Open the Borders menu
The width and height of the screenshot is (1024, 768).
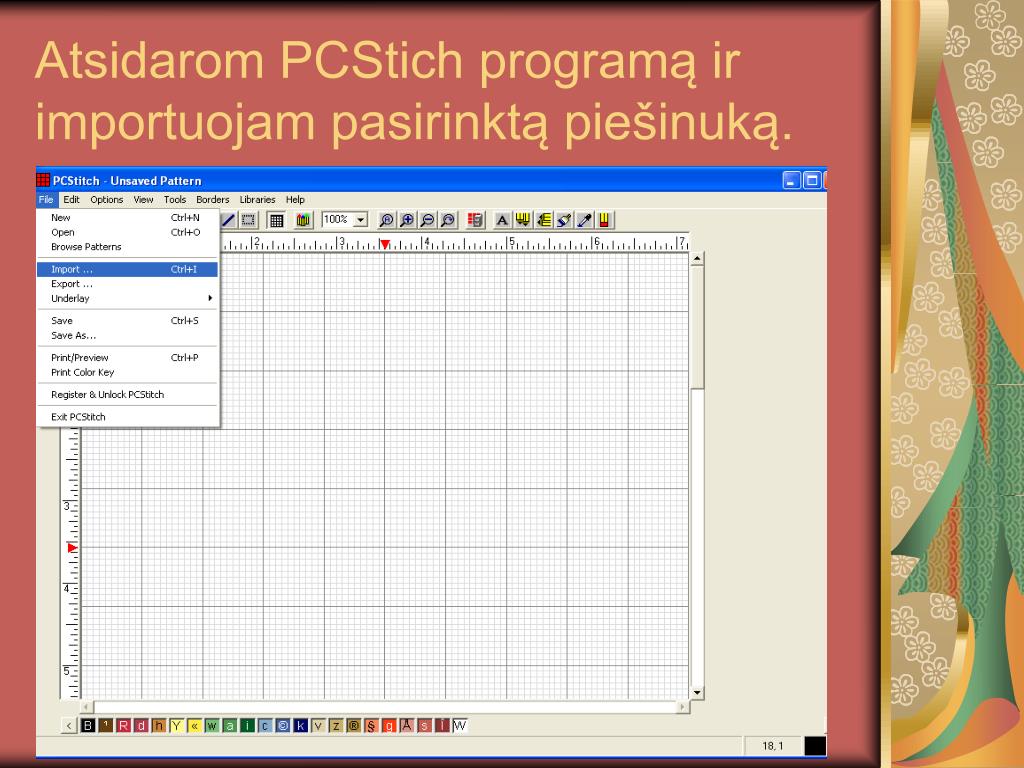tap(212, 200)
